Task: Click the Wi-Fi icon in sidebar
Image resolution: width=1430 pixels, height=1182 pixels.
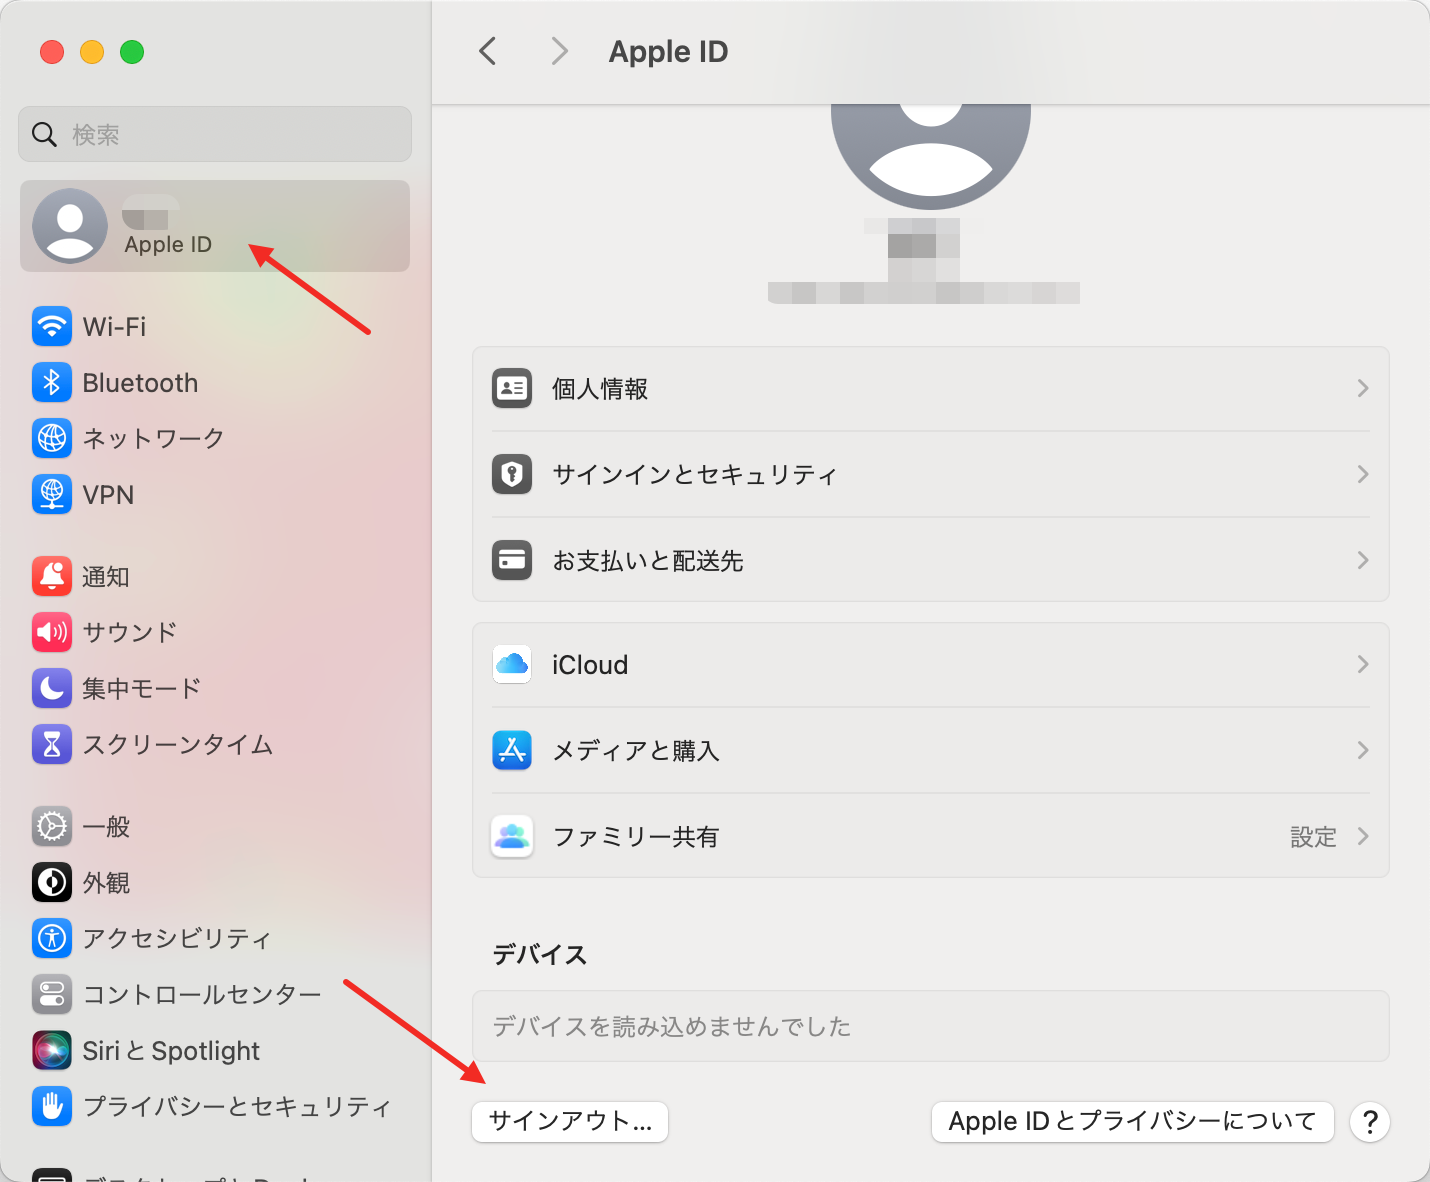Action: tap(52, 326)
